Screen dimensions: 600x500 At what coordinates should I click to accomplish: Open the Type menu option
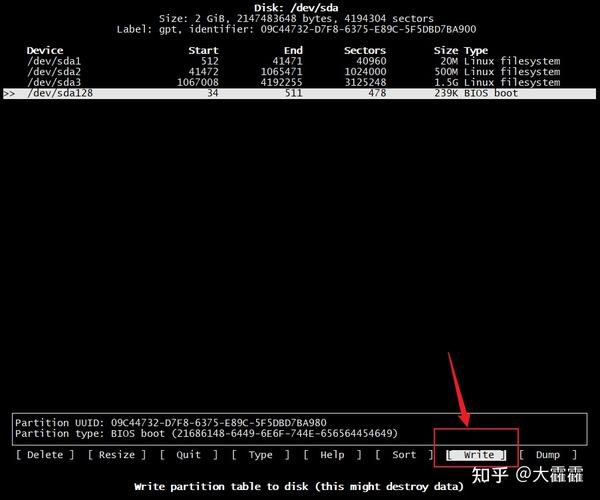260,455
